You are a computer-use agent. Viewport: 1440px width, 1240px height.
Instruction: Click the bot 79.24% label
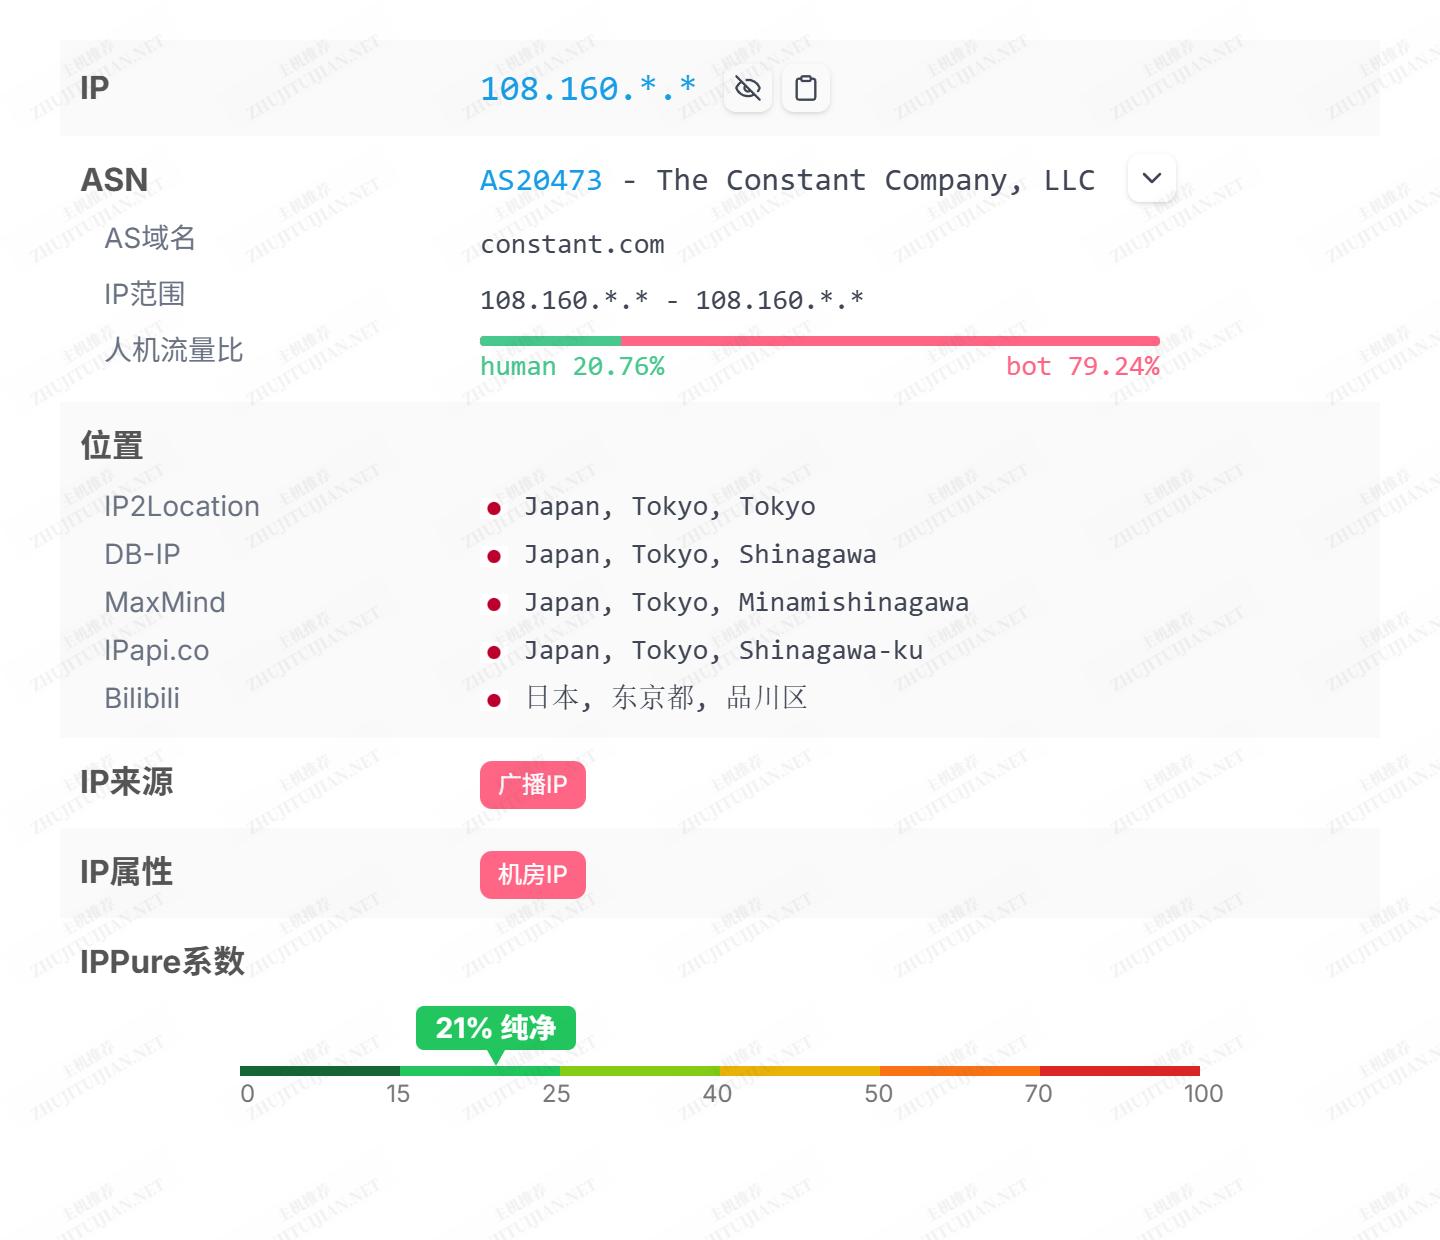point(1082,367)
